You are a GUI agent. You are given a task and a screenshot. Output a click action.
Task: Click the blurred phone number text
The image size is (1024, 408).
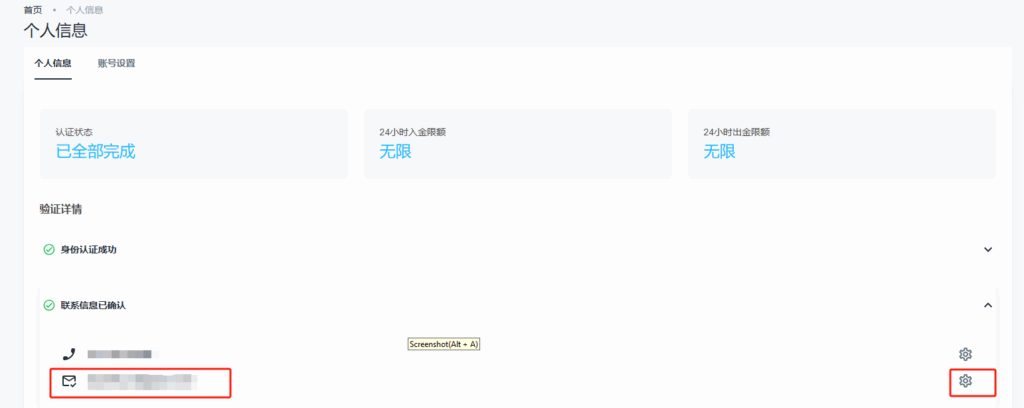pyautogui.click(x=118, y=354)
